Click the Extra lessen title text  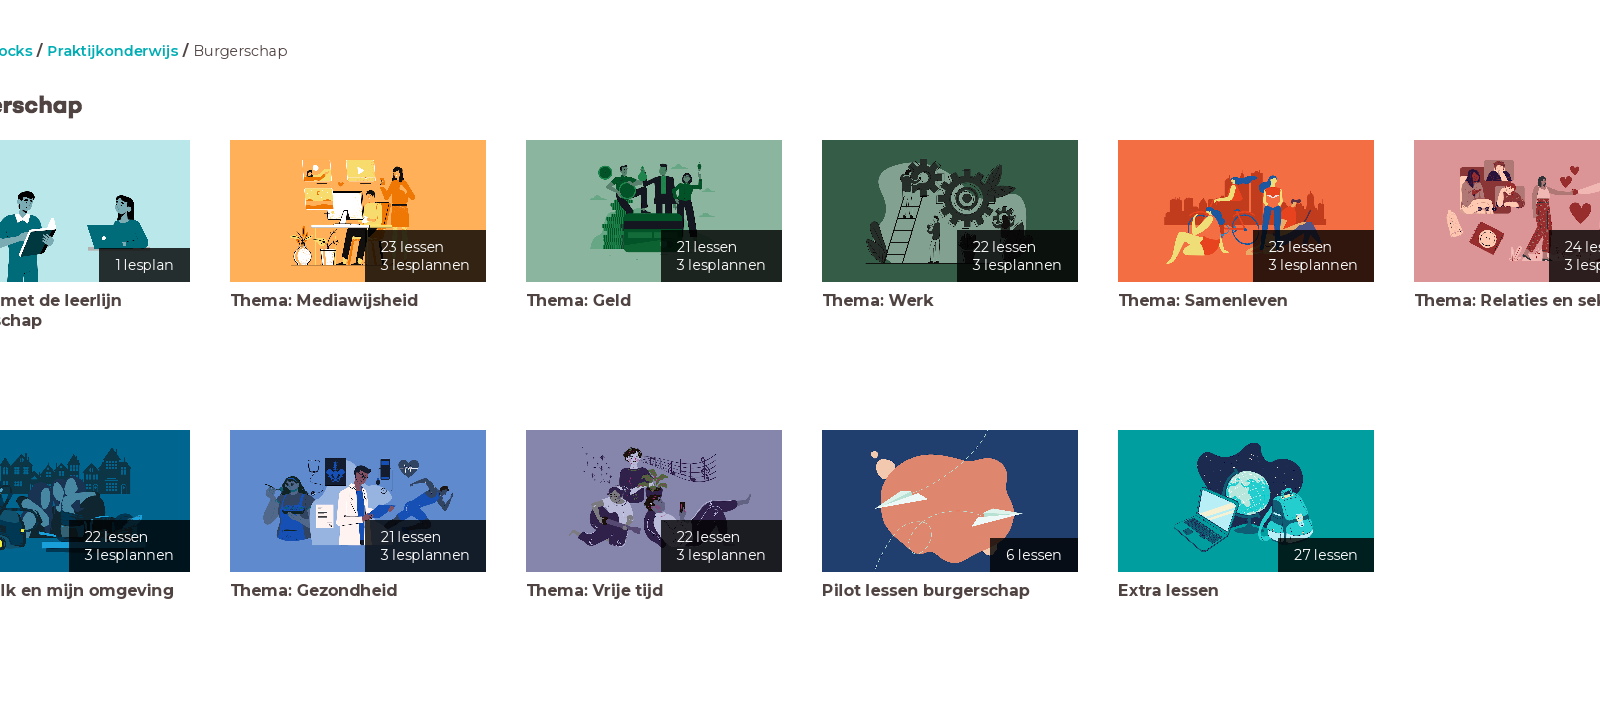point(1168,590)
